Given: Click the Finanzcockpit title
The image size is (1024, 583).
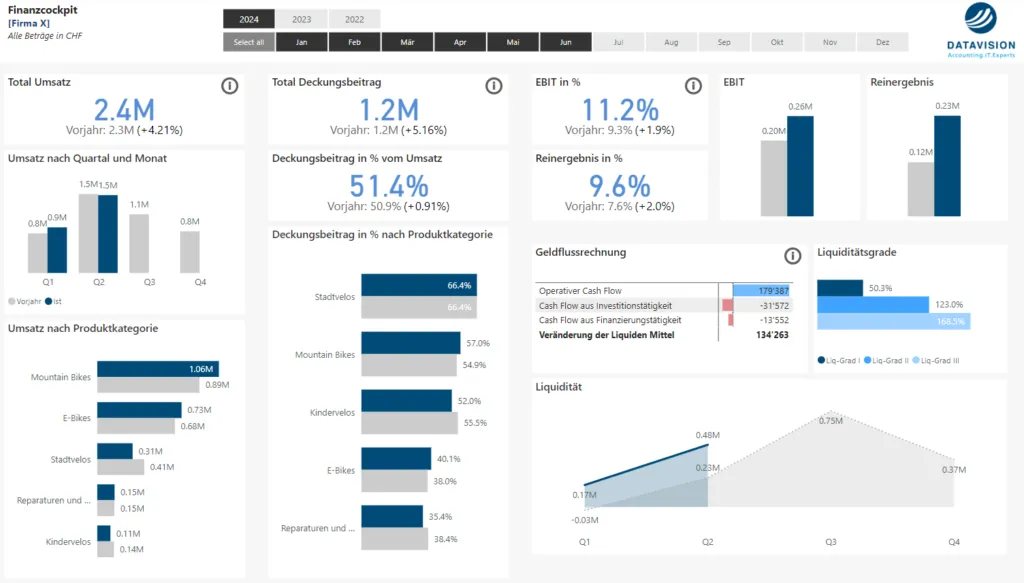Looking at the screenshot, I should pyautogui.click(x=42, y=10).
